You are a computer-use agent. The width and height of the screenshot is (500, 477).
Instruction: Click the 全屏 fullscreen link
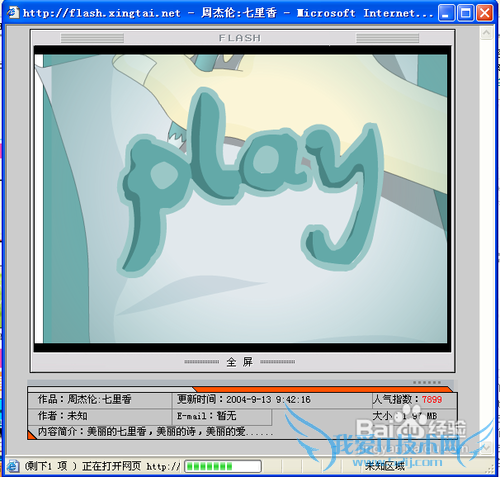(x=240, y=362)
